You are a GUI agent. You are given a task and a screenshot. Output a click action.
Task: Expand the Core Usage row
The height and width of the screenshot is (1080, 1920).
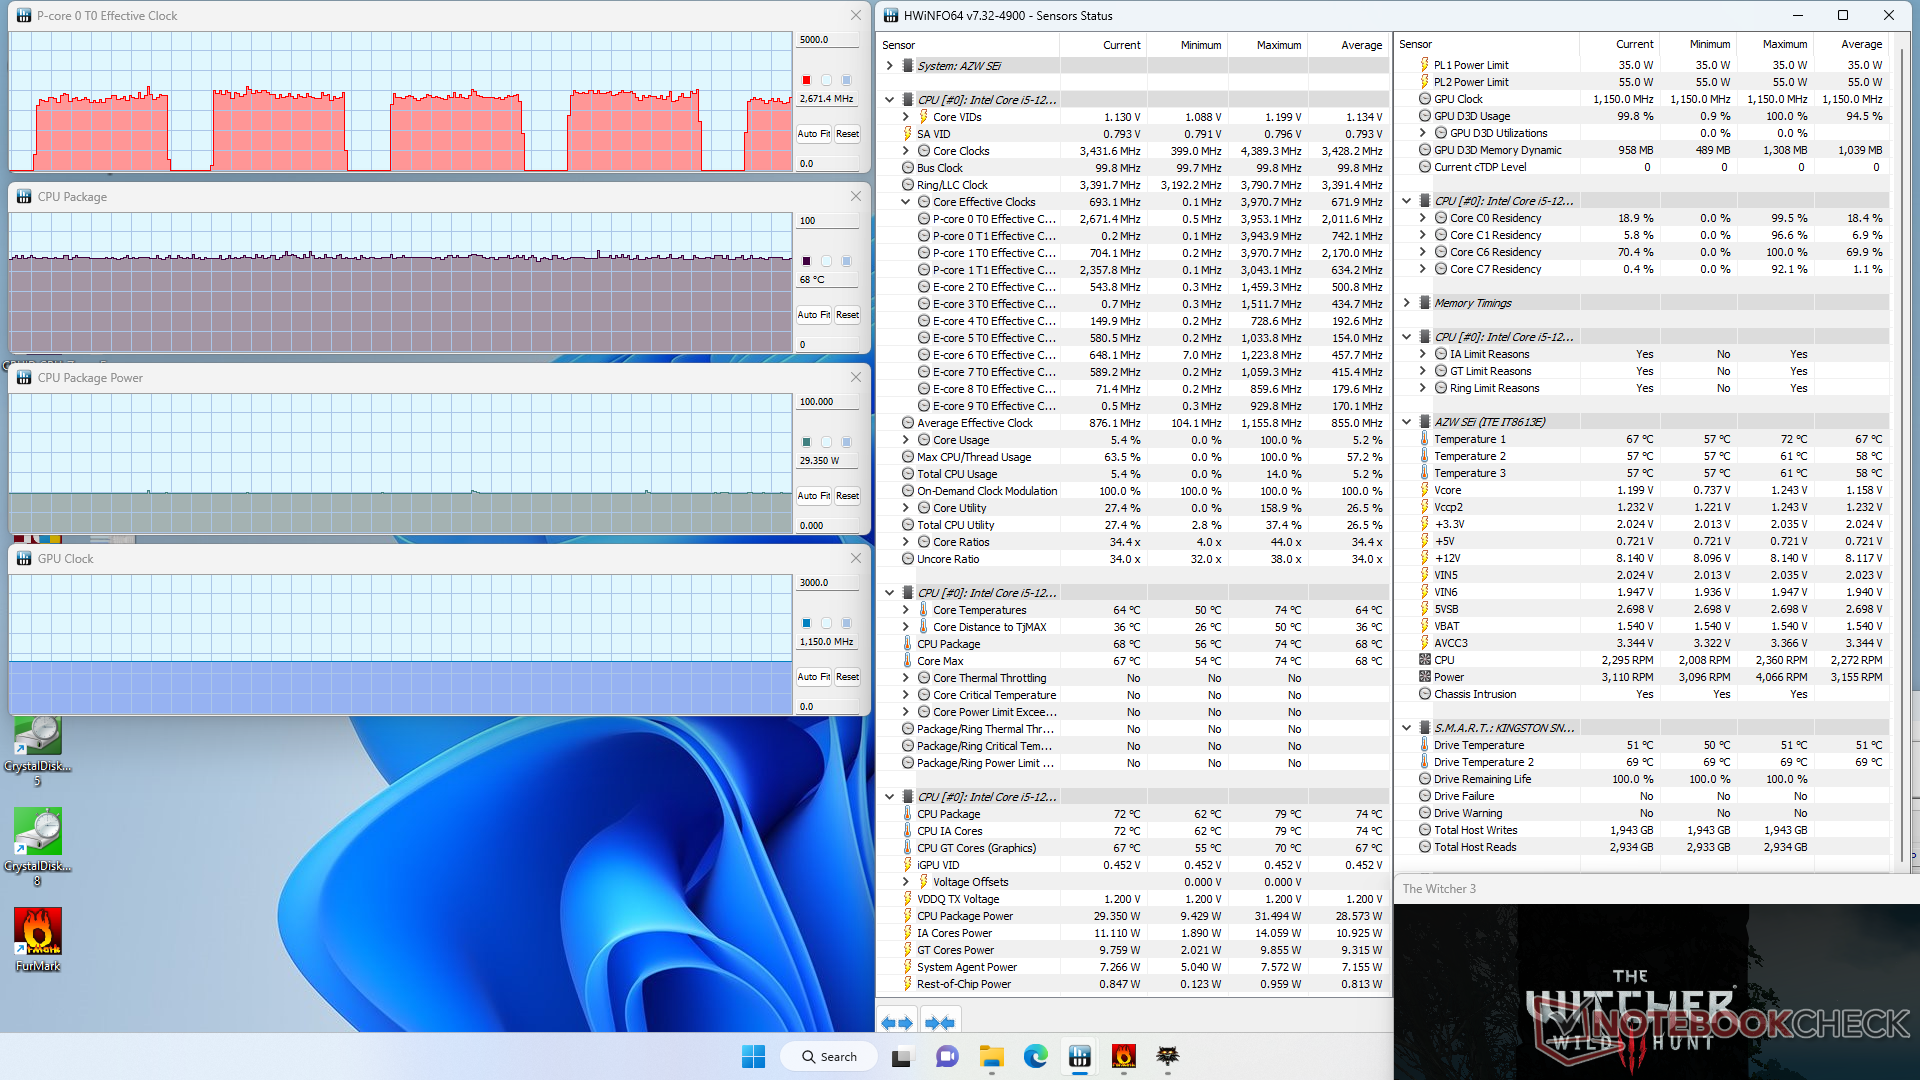click(906, 440)
